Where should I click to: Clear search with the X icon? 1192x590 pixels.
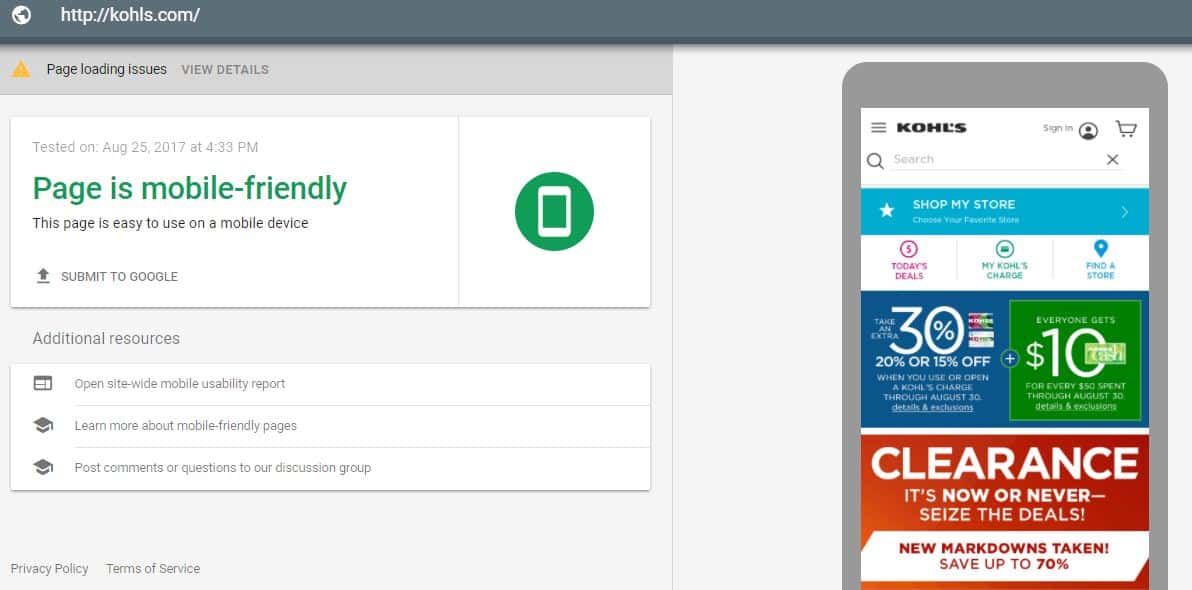1112,159
